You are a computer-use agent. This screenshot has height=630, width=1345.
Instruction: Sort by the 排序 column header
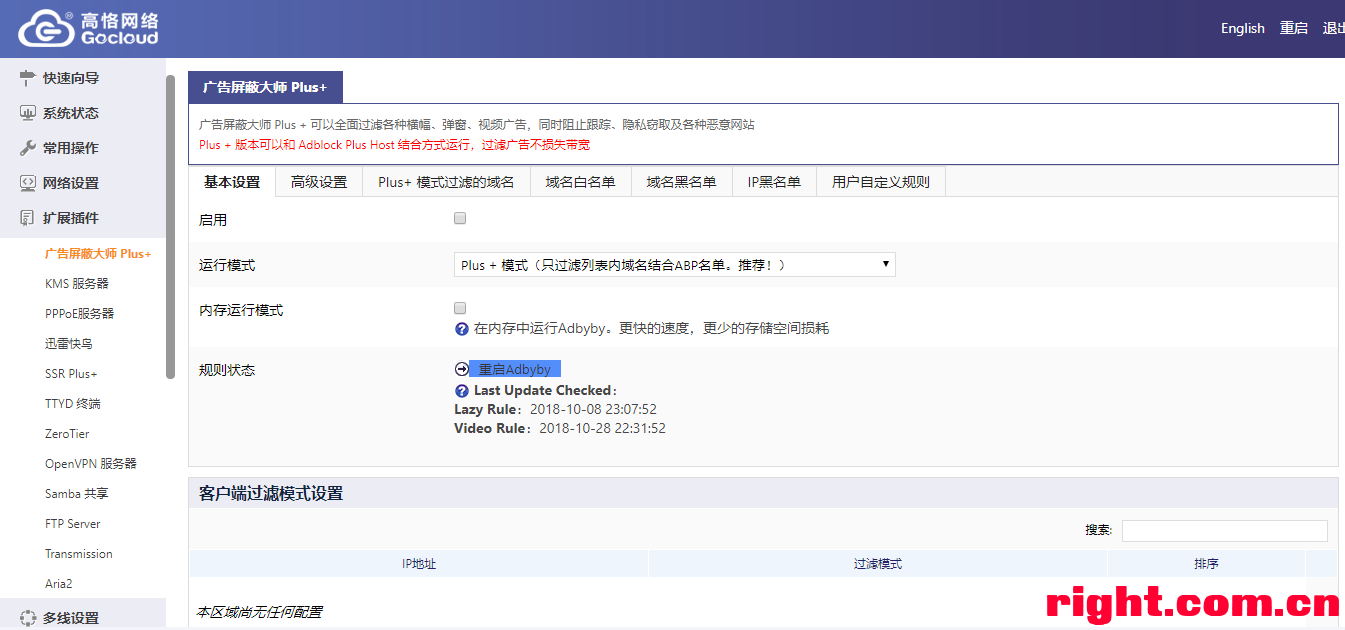(x=1206, y=564)
